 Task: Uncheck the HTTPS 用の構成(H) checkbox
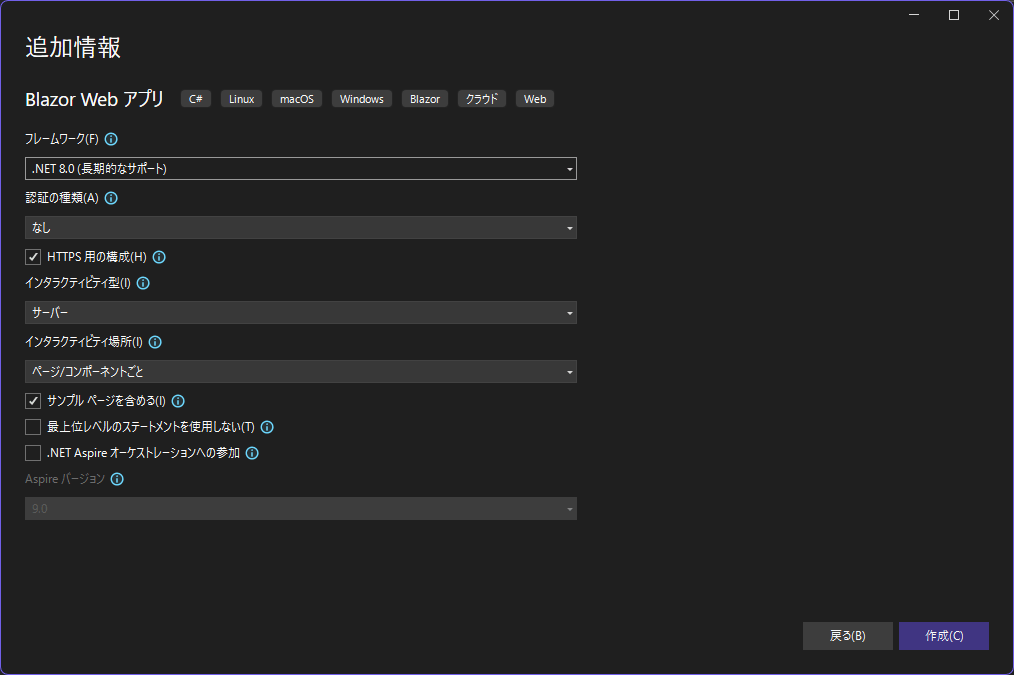click(33, 257)
